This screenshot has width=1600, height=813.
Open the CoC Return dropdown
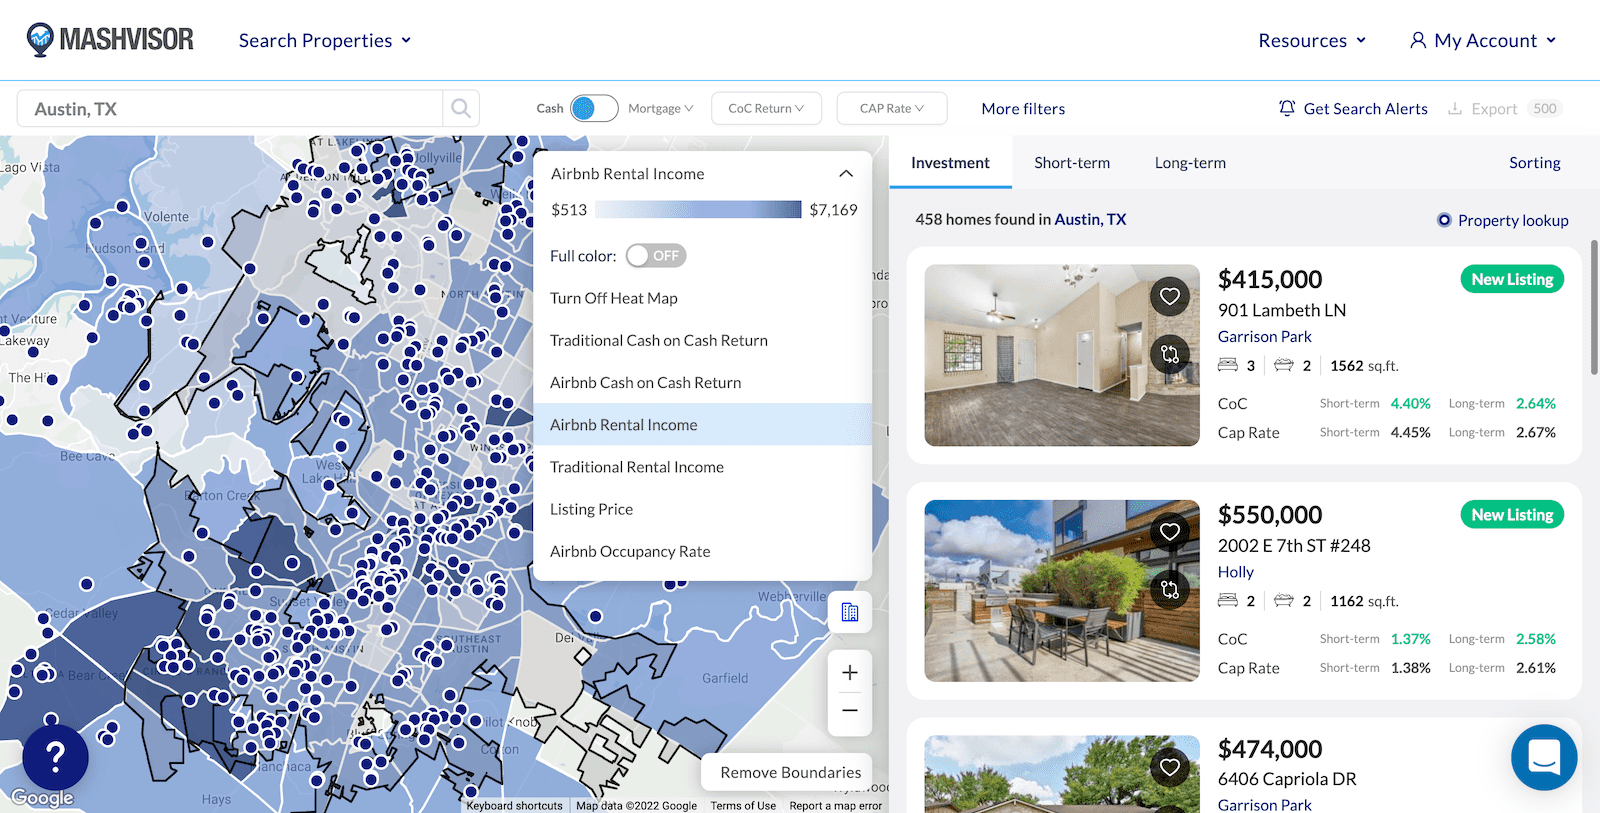[766, 108]
